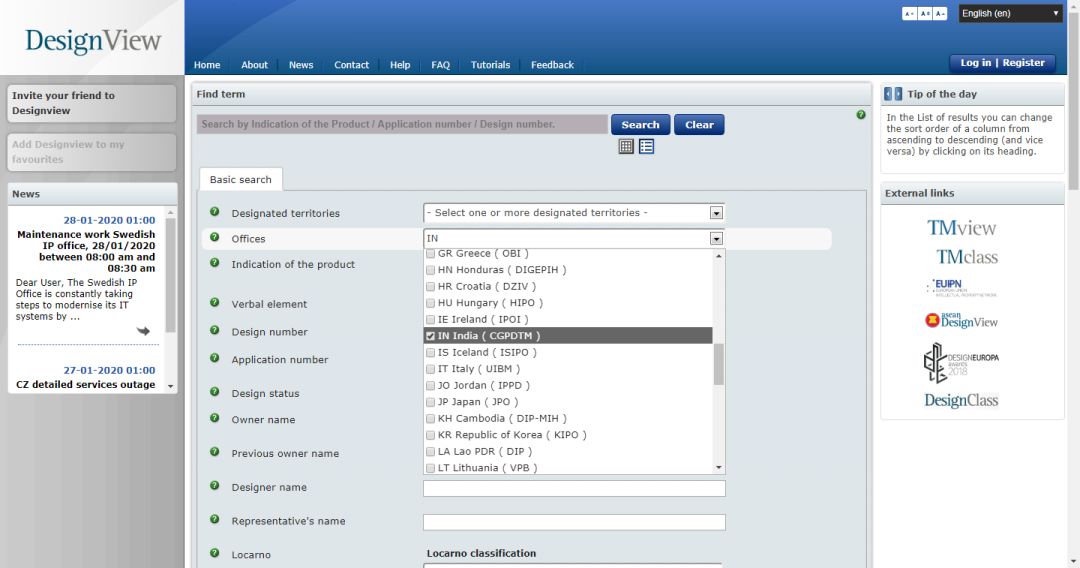Click the DesignView logo

pos(93,41)
